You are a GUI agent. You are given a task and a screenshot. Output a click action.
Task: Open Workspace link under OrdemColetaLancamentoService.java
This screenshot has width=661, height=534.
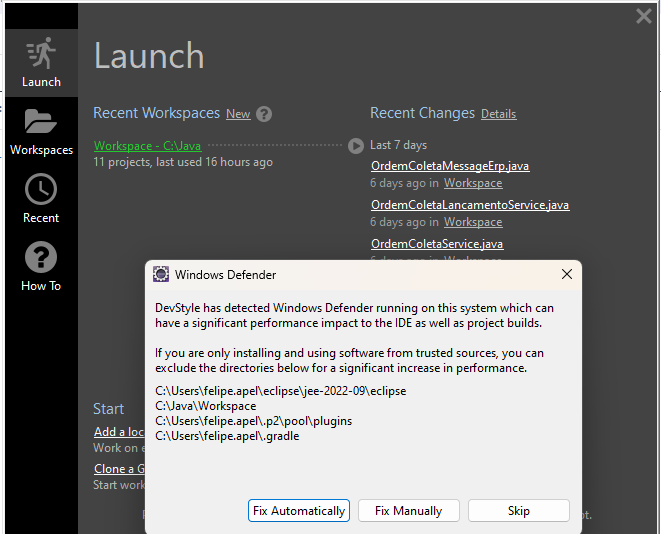click(473, 222)
